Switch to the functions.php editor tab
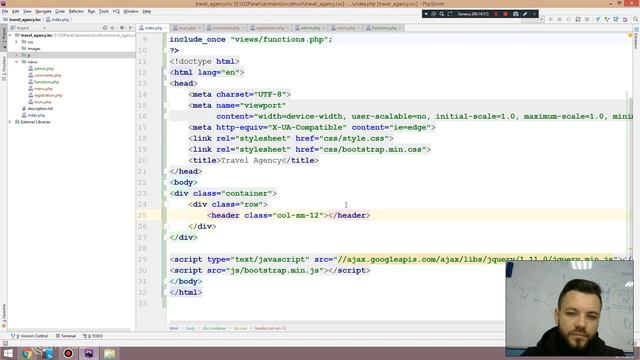This screenshot has width=640, height=360. (384, 28)
